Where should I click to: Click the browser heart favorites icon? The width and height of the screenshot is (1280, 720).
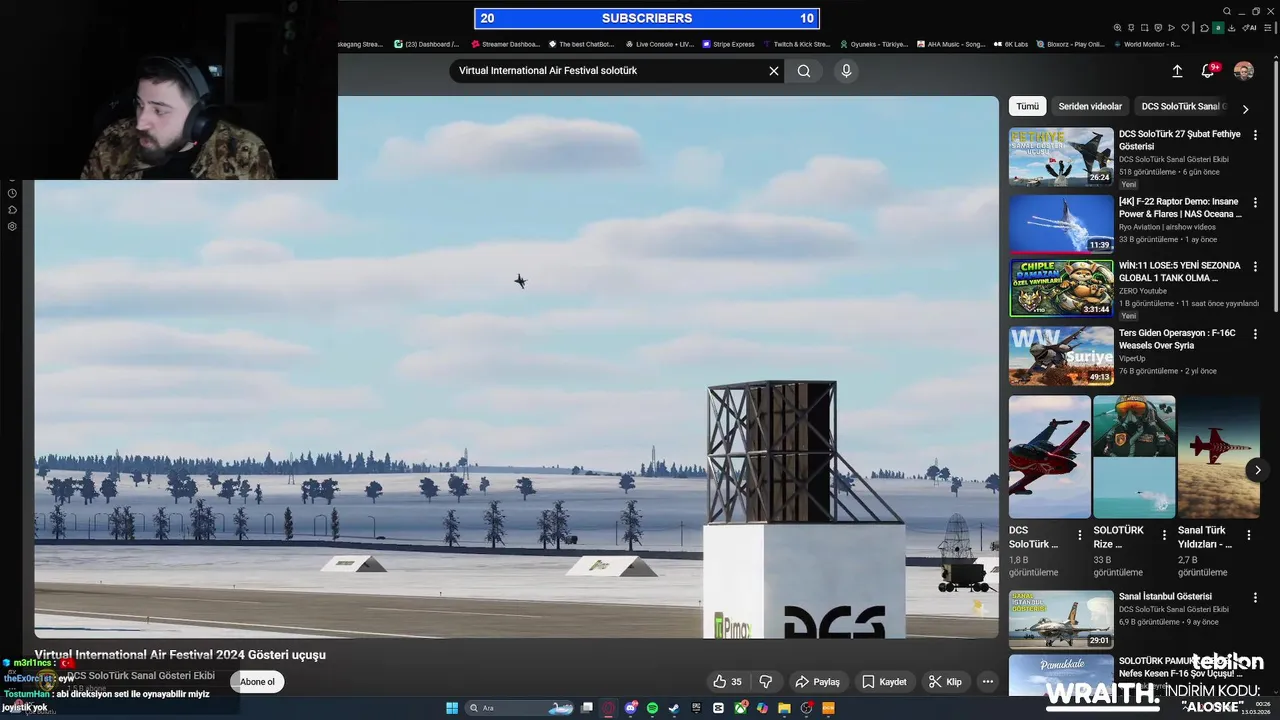(1185, 28)
